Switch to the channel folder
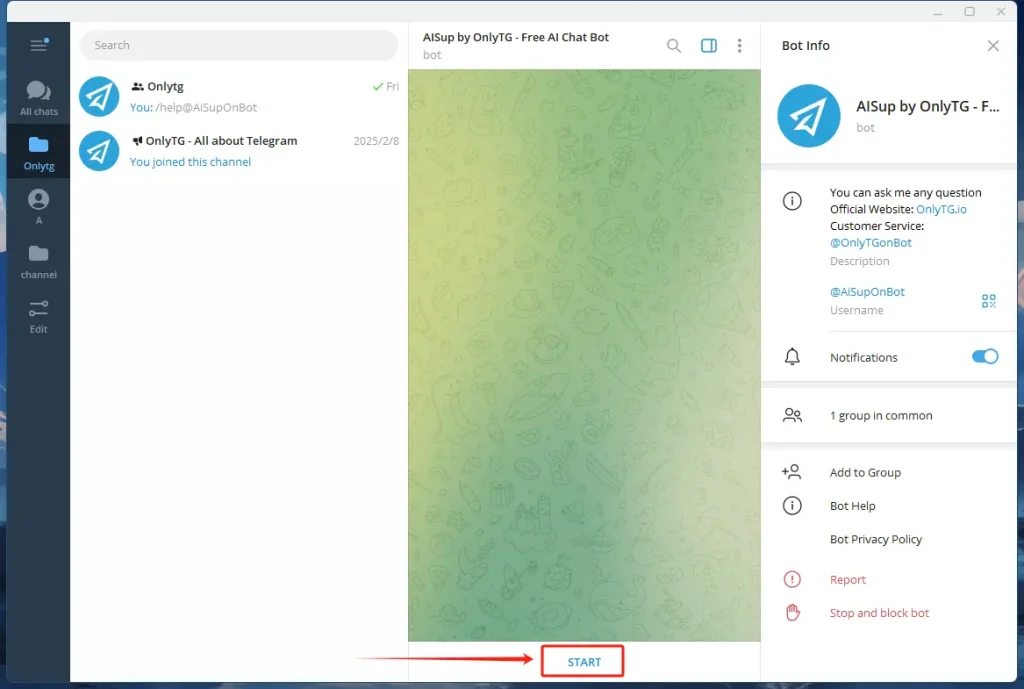The width and height of the screenshot is (1024, 689). click(38, 261)
